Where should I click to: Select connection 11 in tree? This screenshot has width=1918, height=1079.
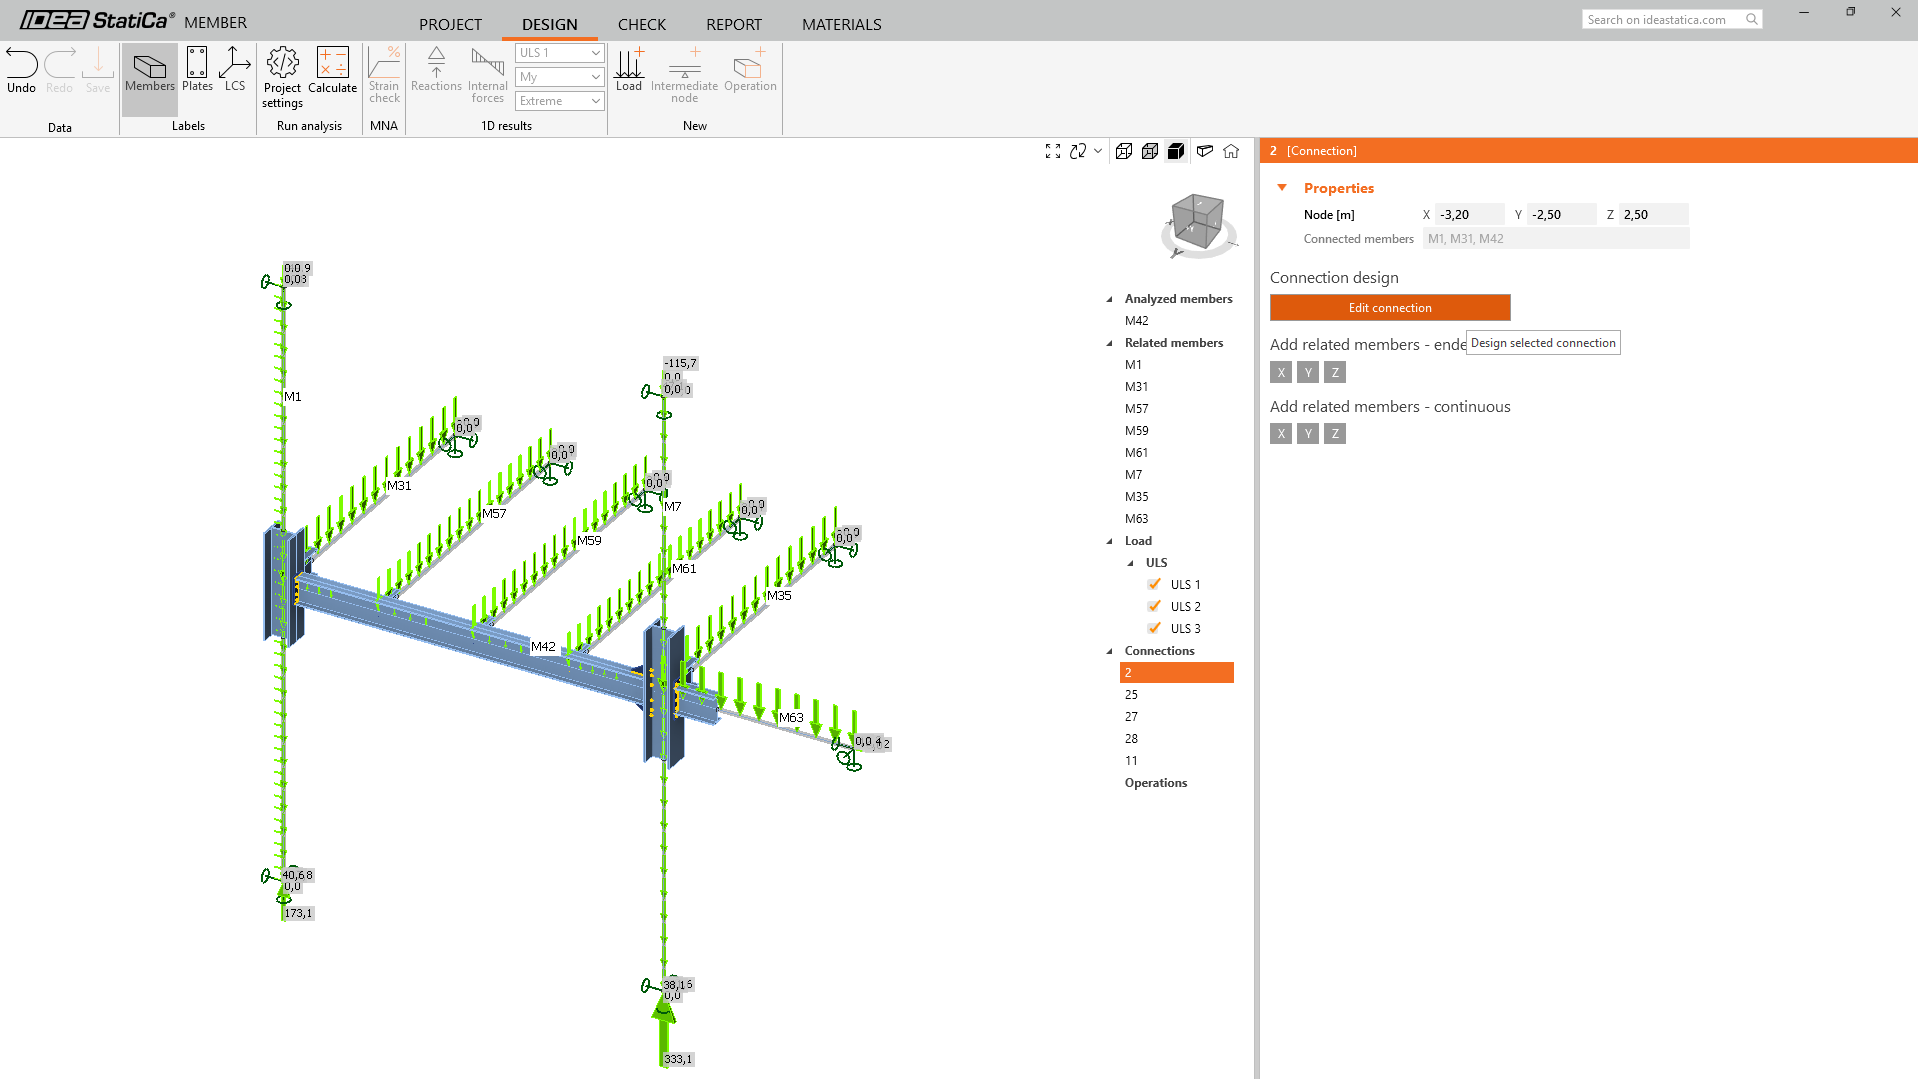click(1131, 761)
